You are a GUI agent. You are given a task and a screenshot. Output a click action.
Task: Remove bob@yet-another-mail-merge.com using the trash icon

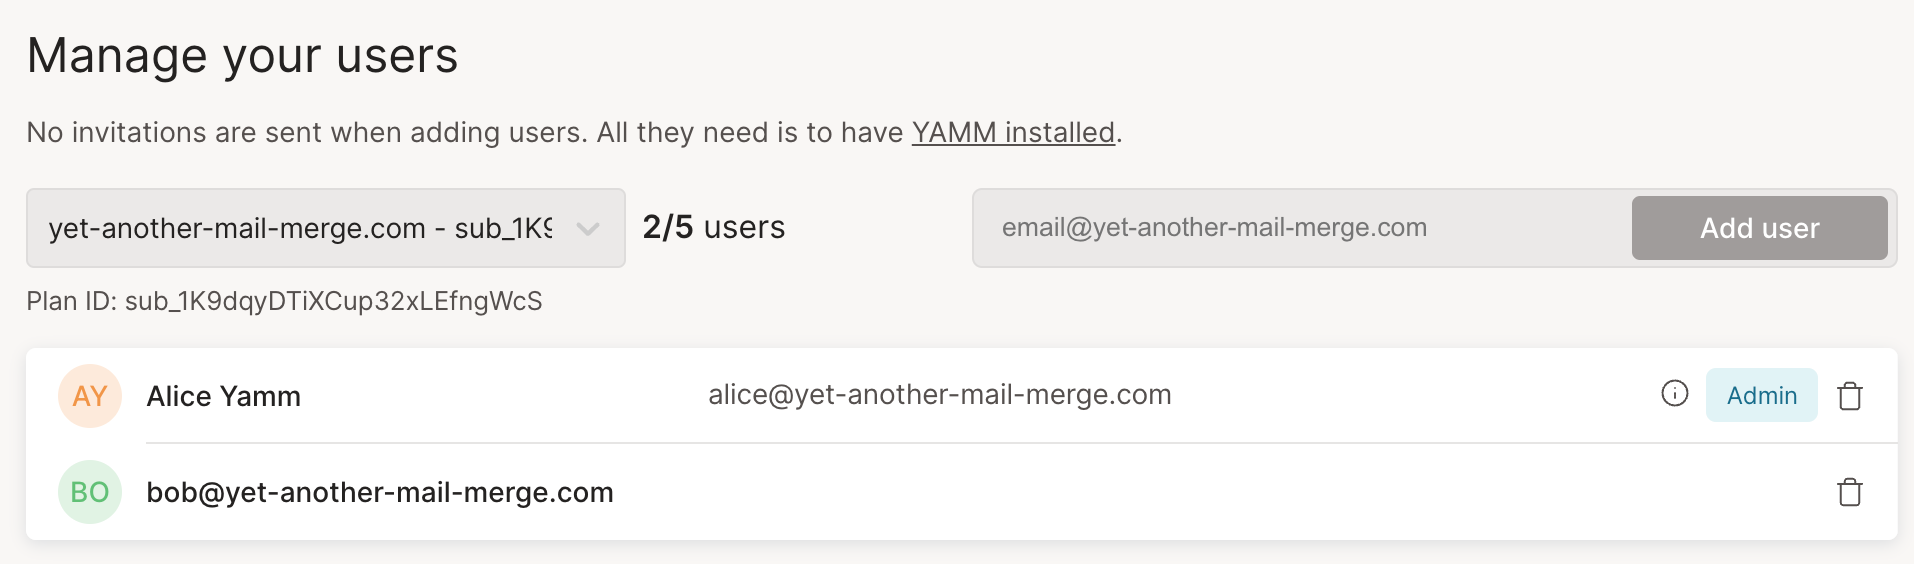1849,492
